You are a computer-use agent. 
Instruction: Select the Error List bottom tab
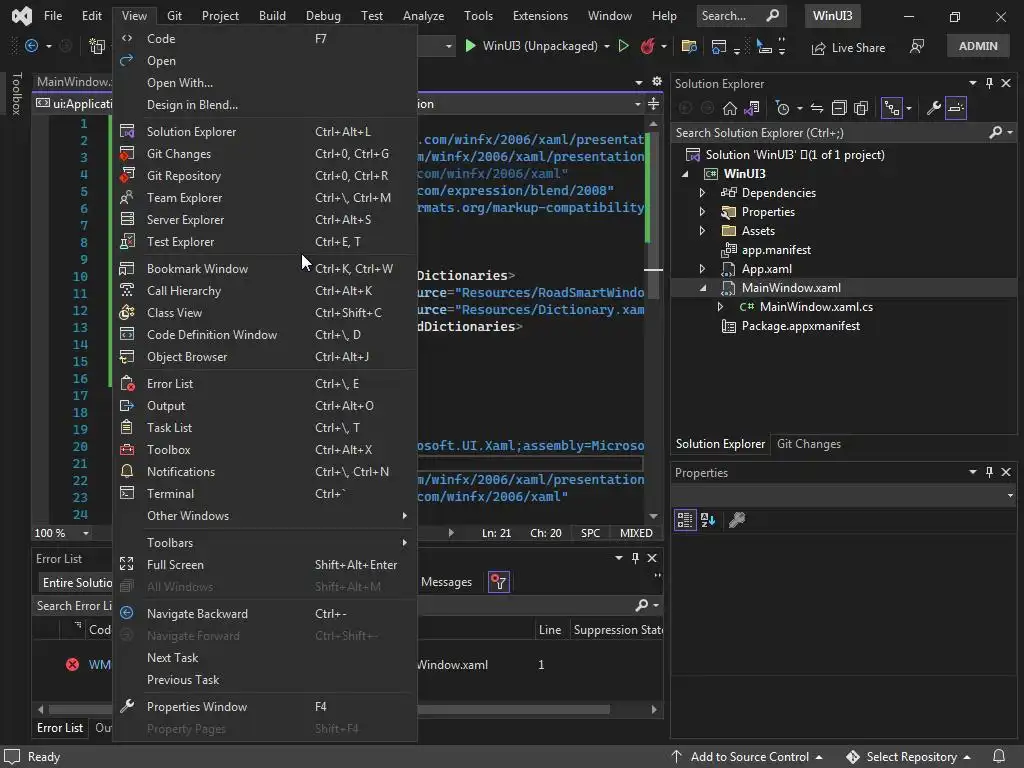(x=59, y=728)
